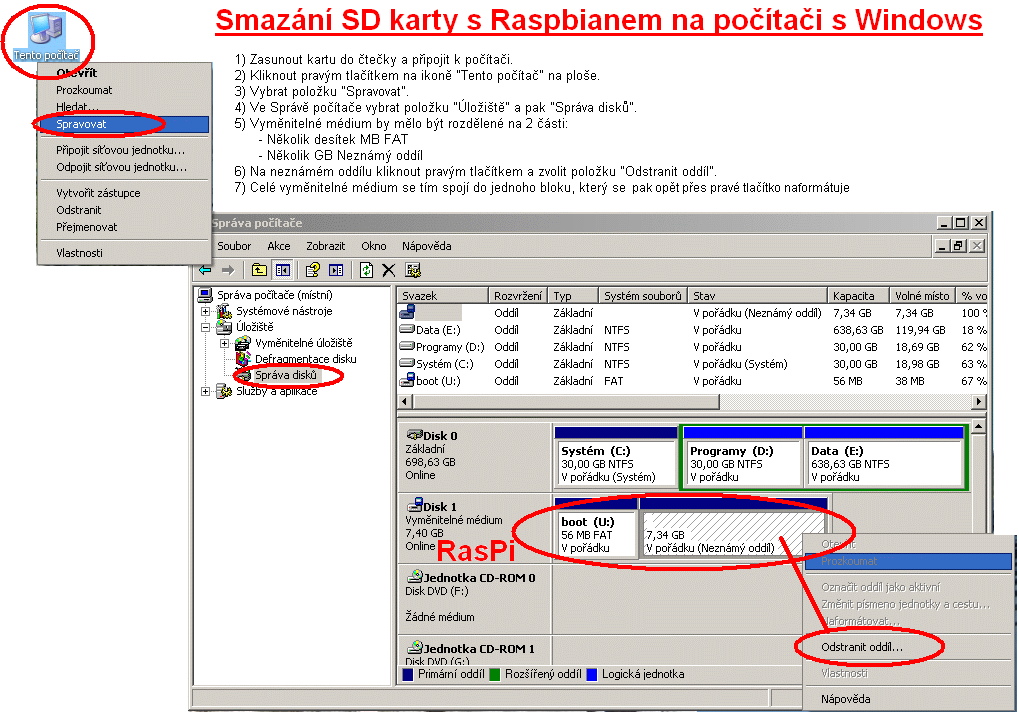Click the action pane toolbar icon beside Help
Screen dimensions: 1019x712
(x=336, y=270)
